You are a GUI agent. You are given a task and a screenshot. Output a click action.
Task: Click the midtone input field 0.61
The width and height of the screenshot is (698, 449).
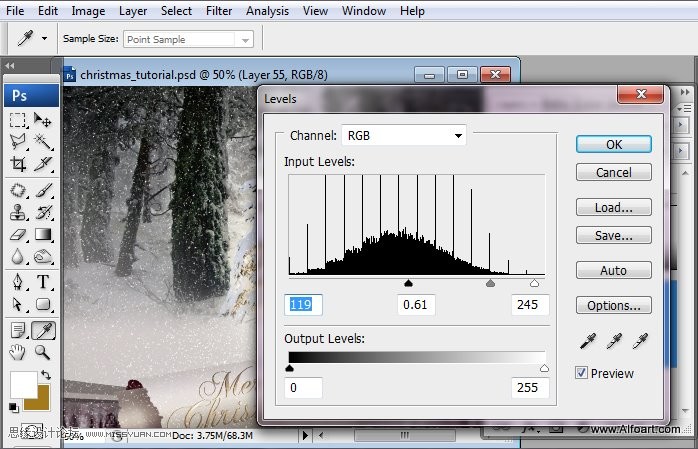point(416,305)
